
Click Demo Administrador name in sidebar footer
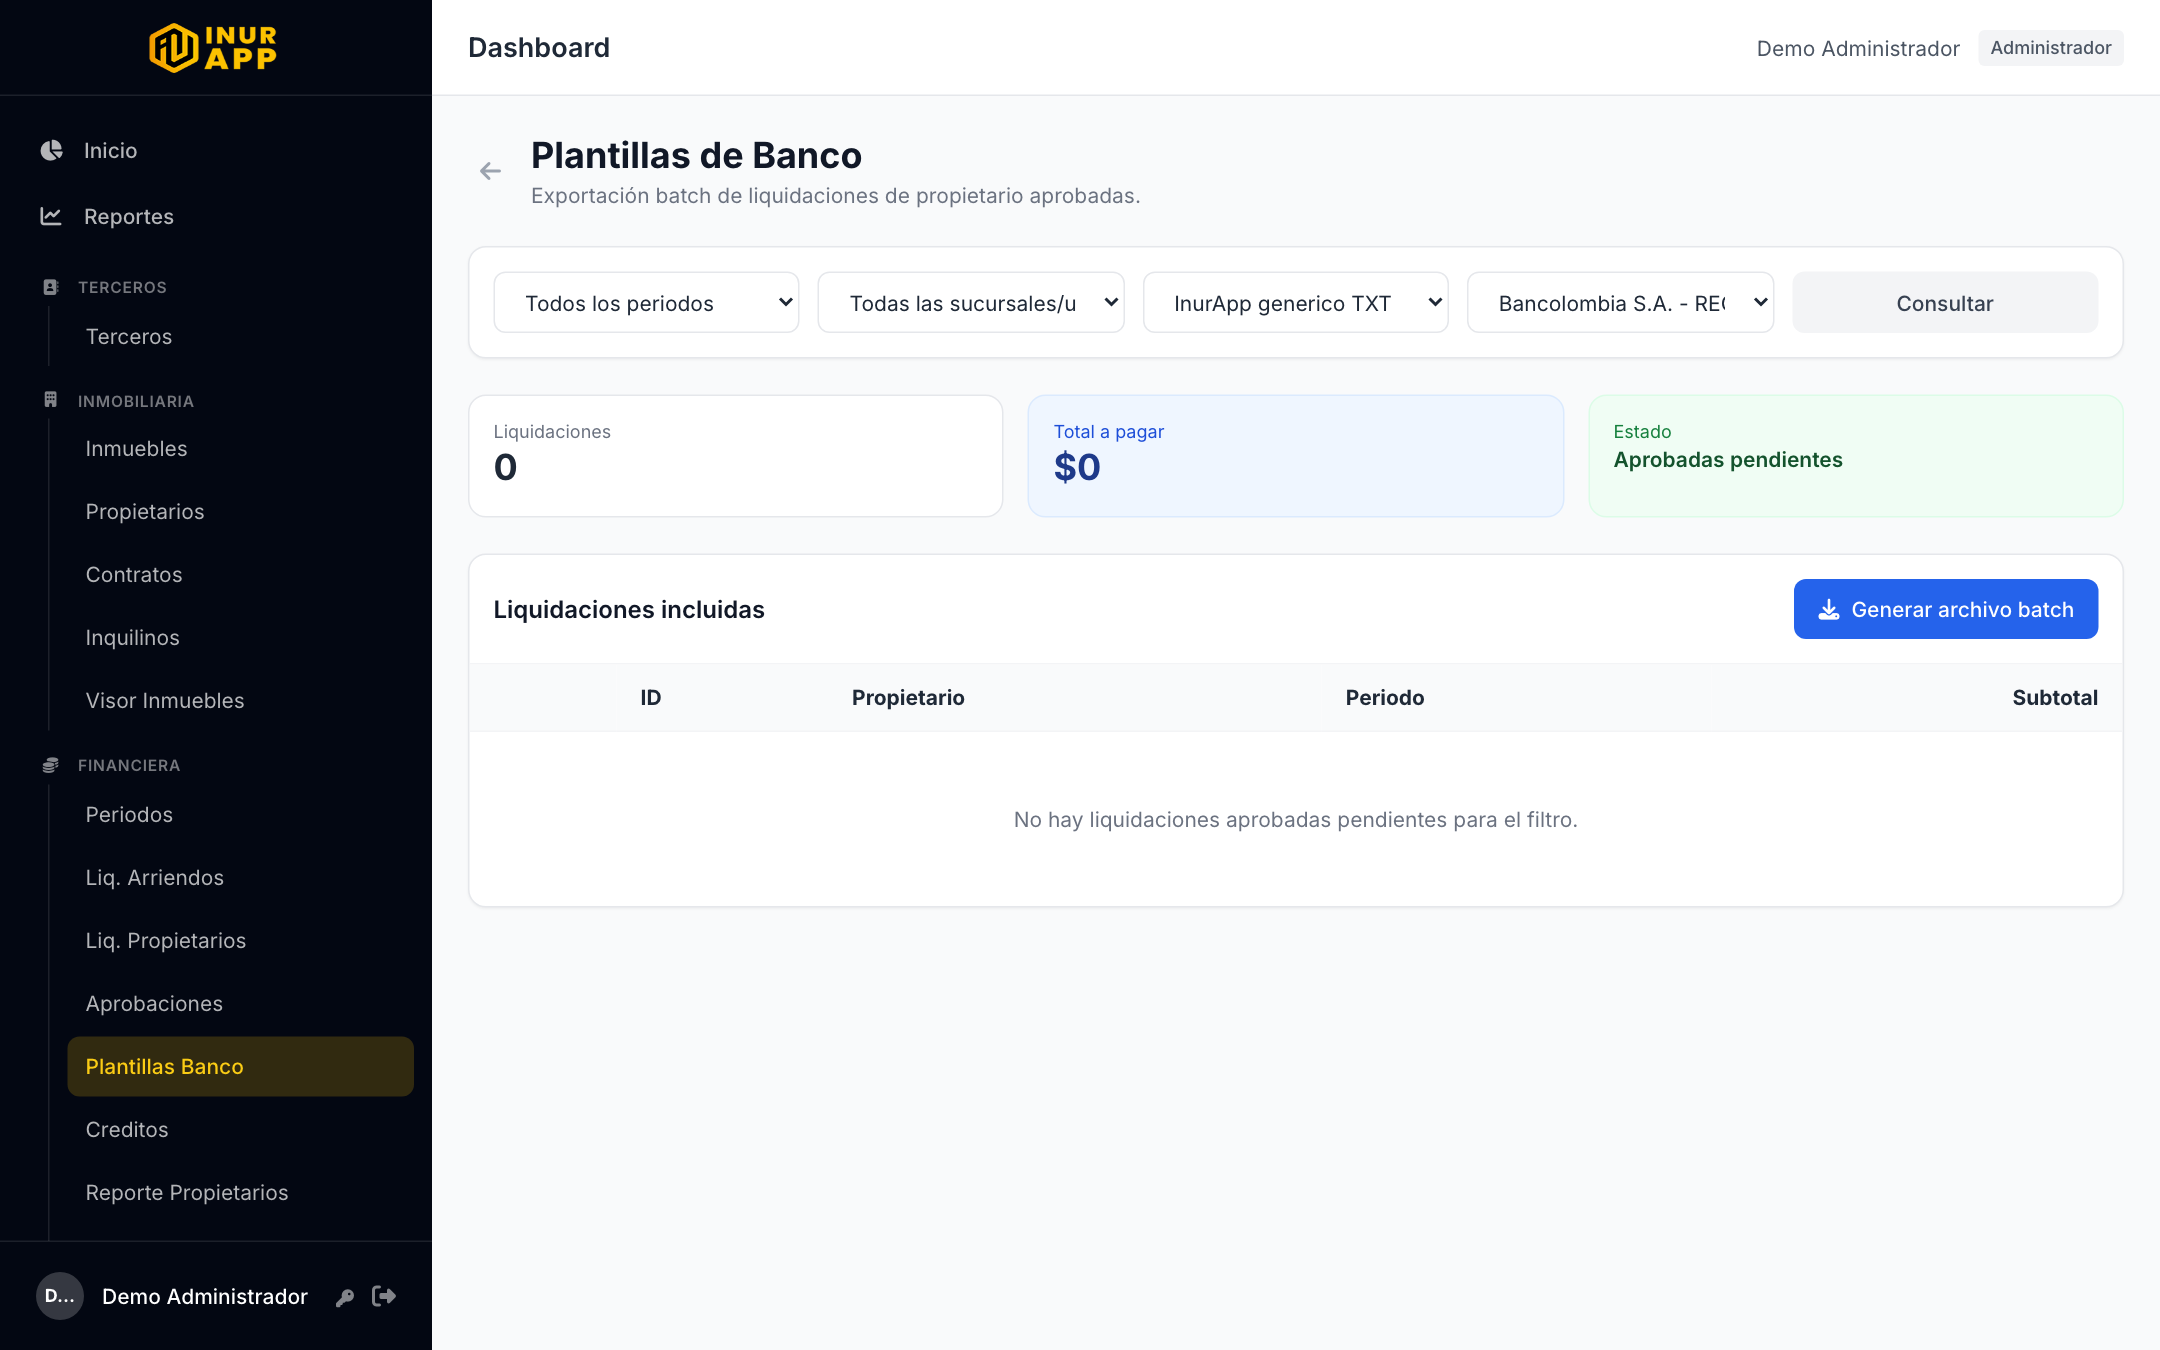coord(205,1296)
